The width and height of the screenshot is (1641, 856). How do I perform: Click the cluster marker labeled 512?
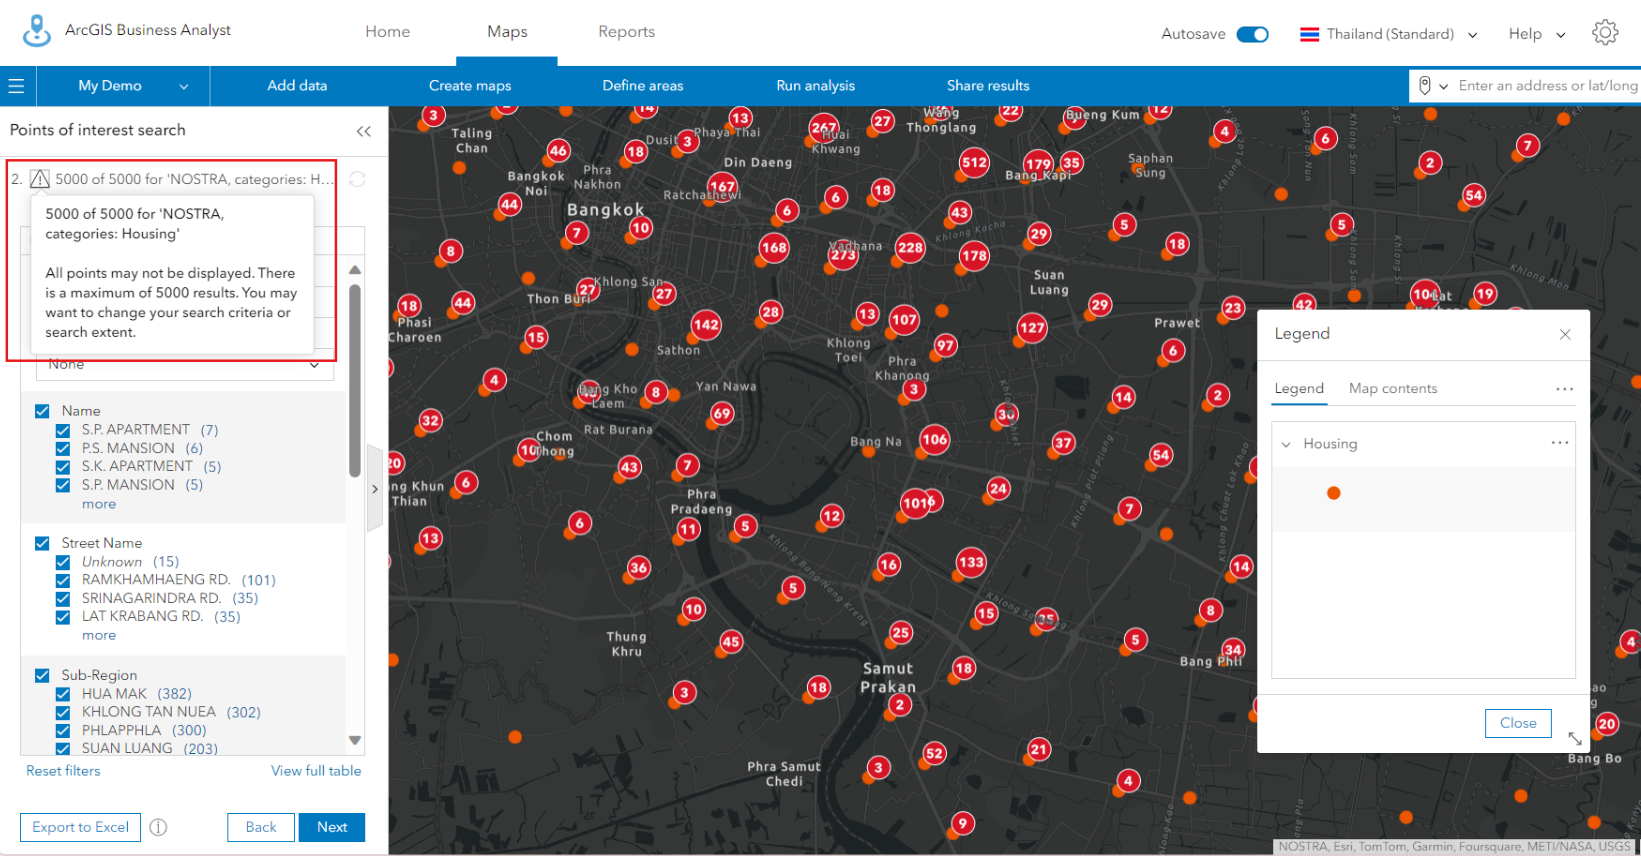click(x=974, y=163)
